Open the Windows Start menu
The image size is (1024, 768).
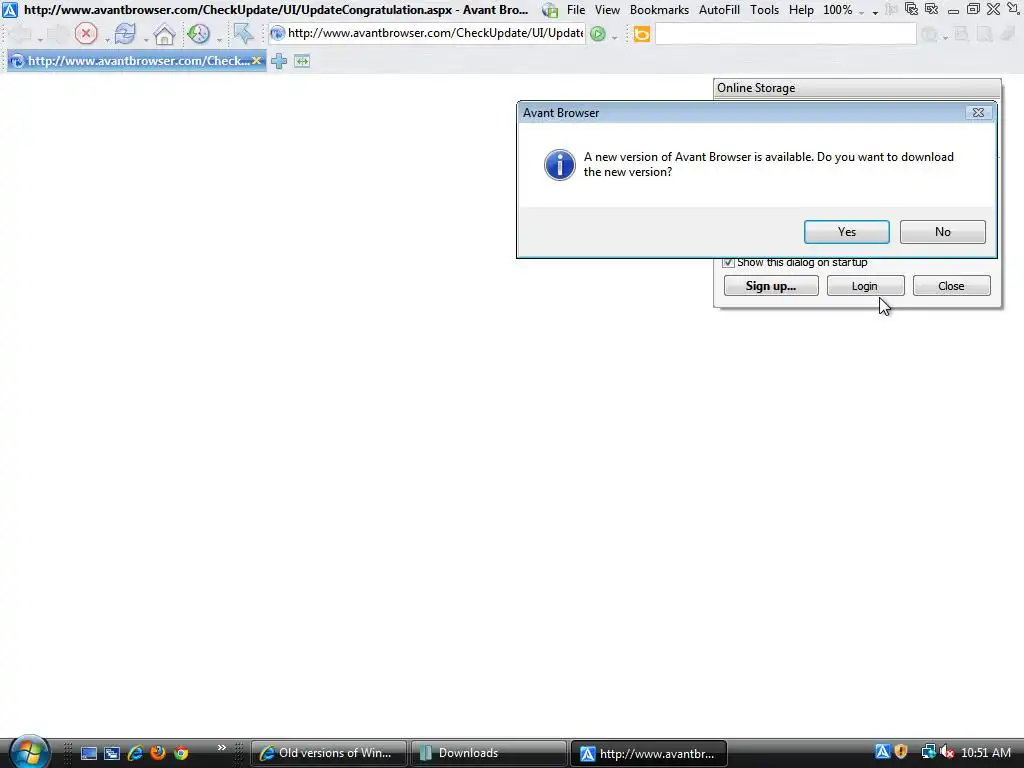pos(29,752)
